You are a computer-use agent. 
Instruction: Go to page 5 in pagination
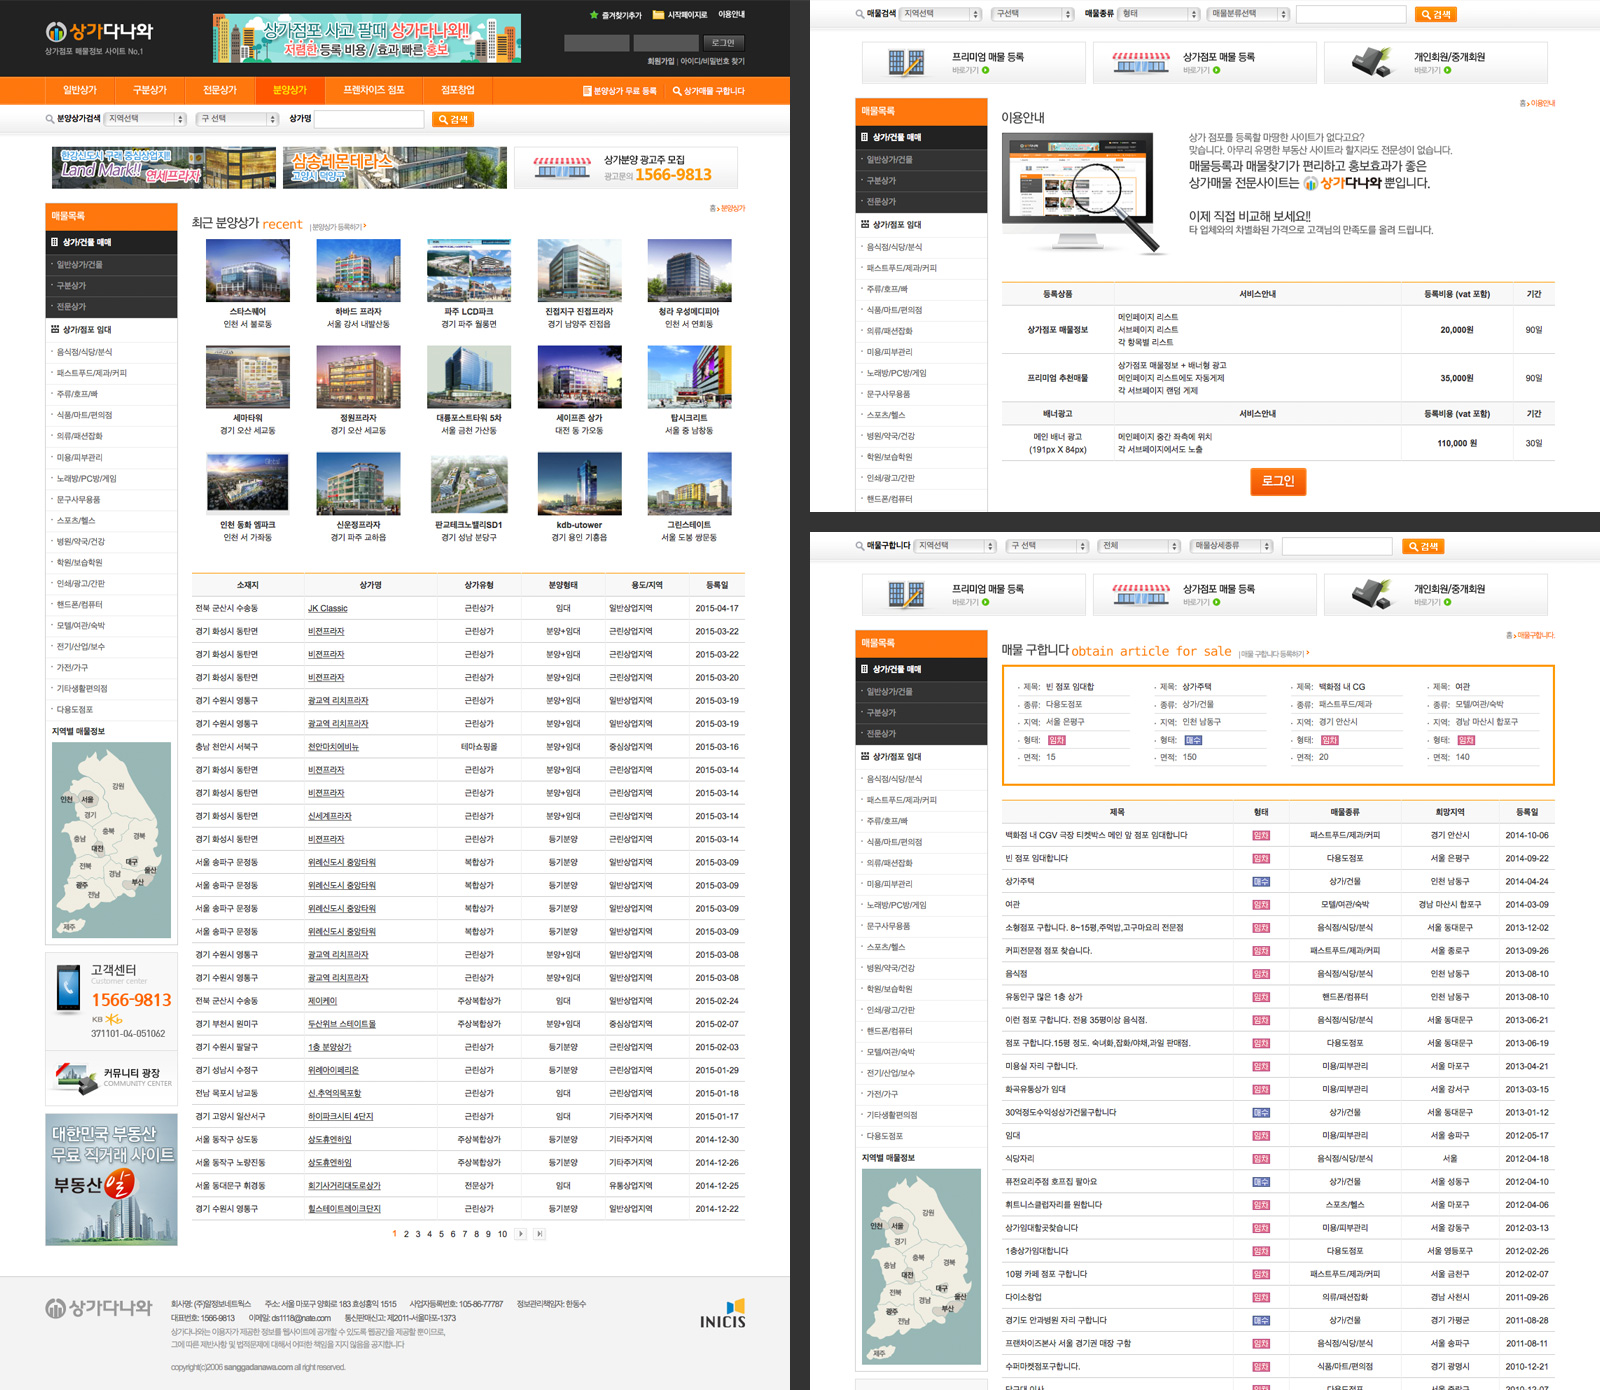[441, 1234]
